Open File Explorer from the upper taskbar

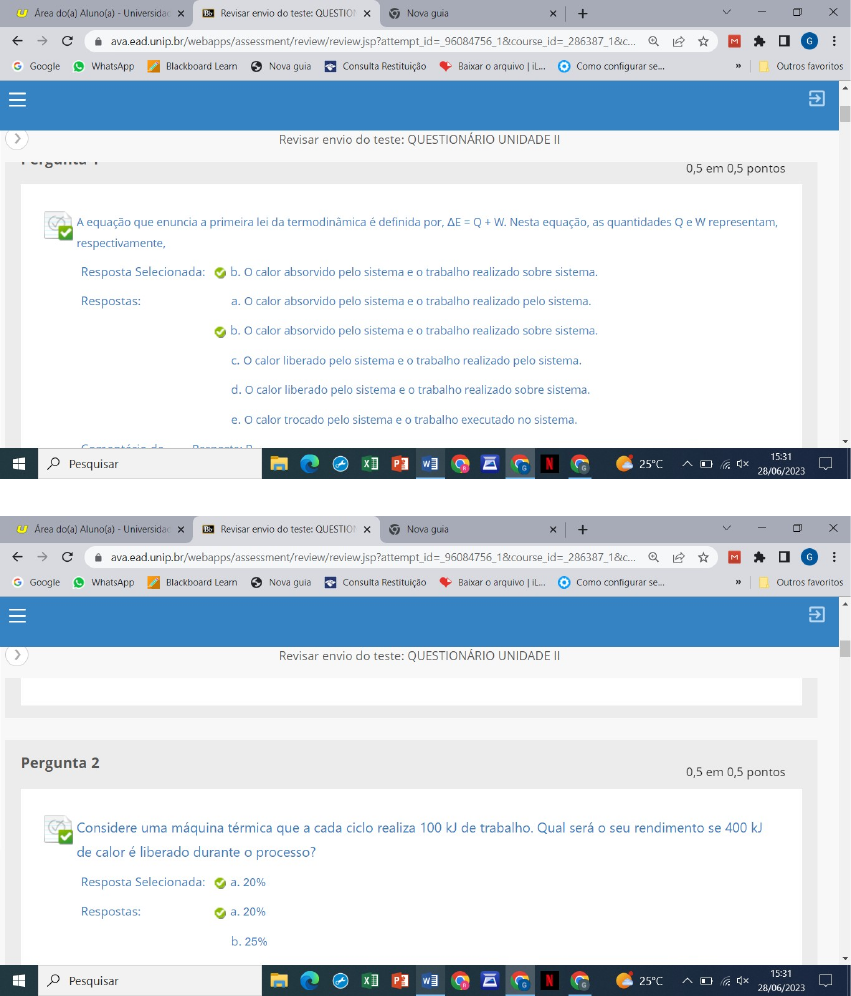click(x=279, y=464)
